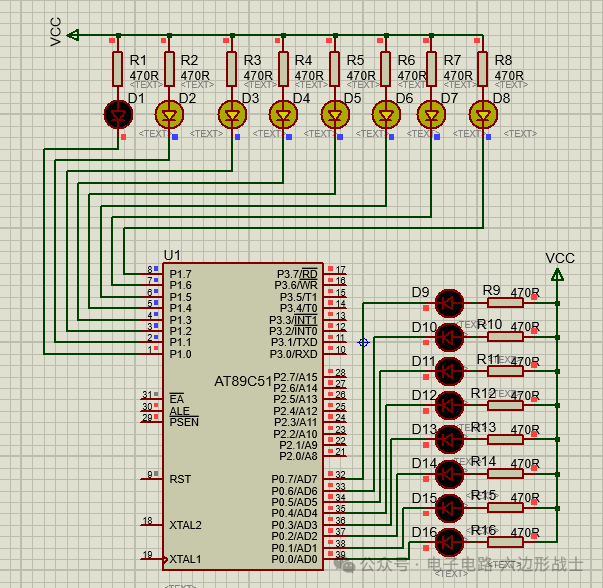Select resistor R8 body

coord(483,69)
